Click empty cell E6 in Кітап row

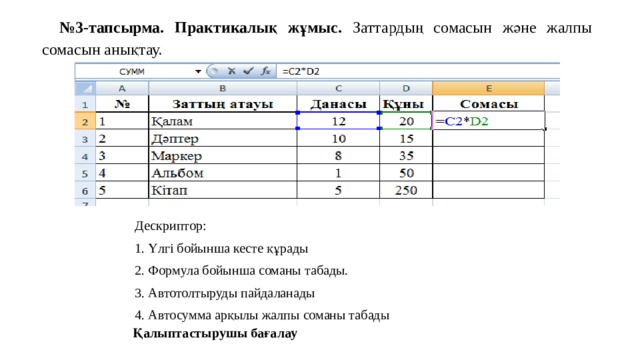[x=489, y=190]
